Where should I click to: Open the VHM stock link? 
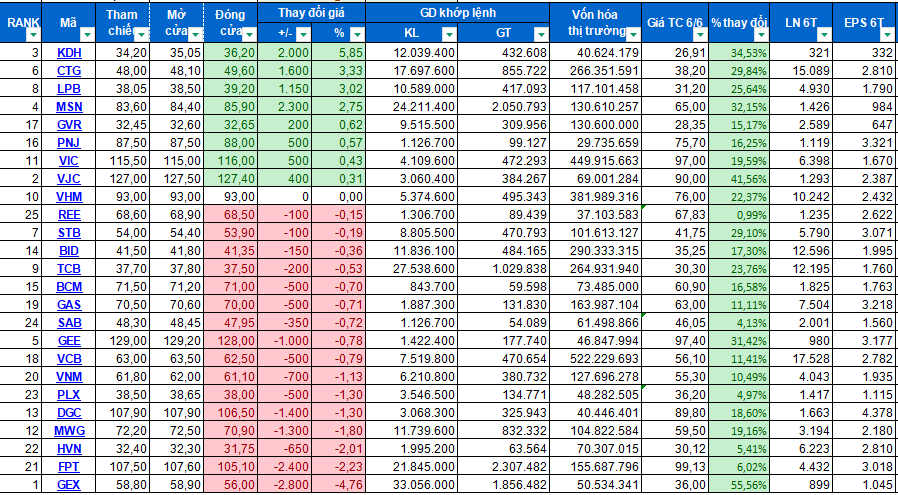(x=69, y=198)
